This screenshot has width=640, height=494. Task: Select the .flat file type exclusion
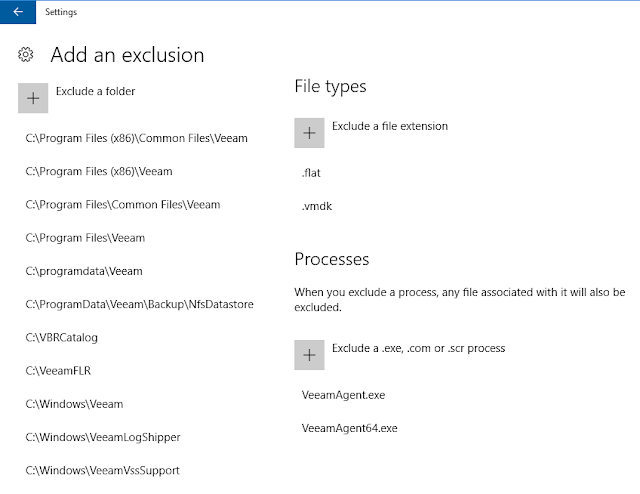pyautogui.click(x=311, y=173)
